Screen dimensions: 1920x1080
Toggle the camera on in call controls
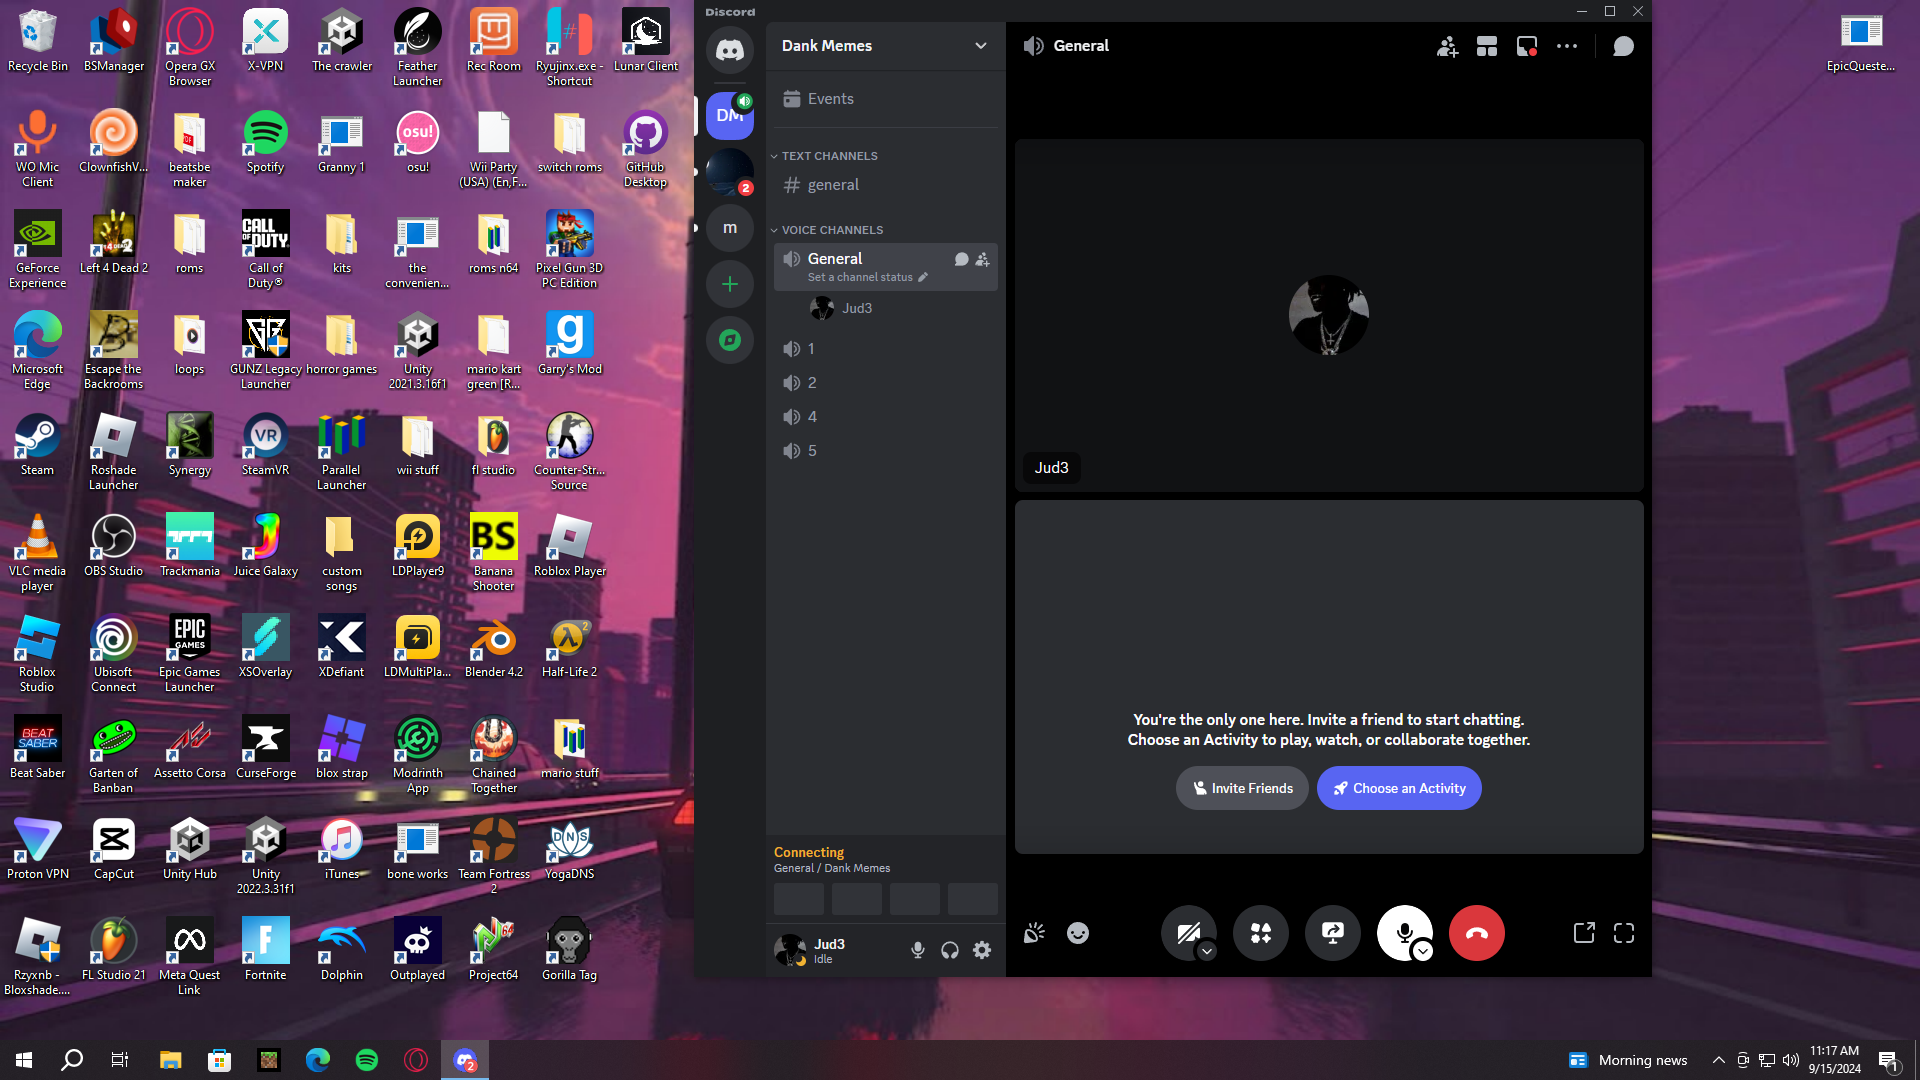1187,933
